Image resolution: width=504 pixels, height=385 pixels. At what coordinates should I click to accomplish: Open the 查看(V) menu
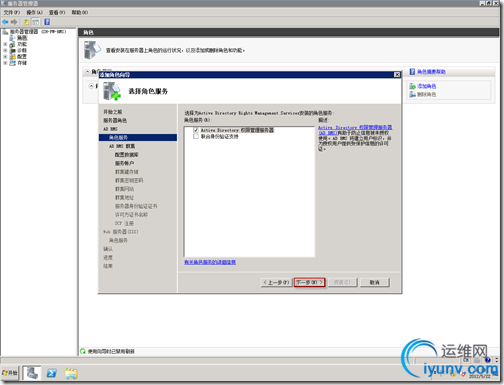pyautogui.click(x=57, y=12)
